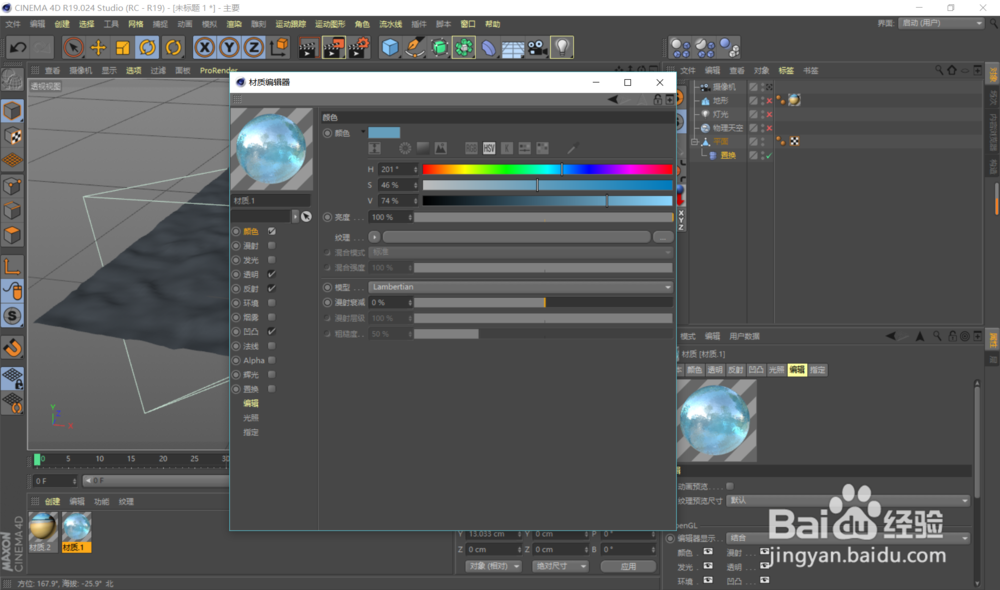Viewport: 1000px width, 590px height.
Task: Open the 编辑器显示 组合 dropdown
Action: (x=848, y=538)
